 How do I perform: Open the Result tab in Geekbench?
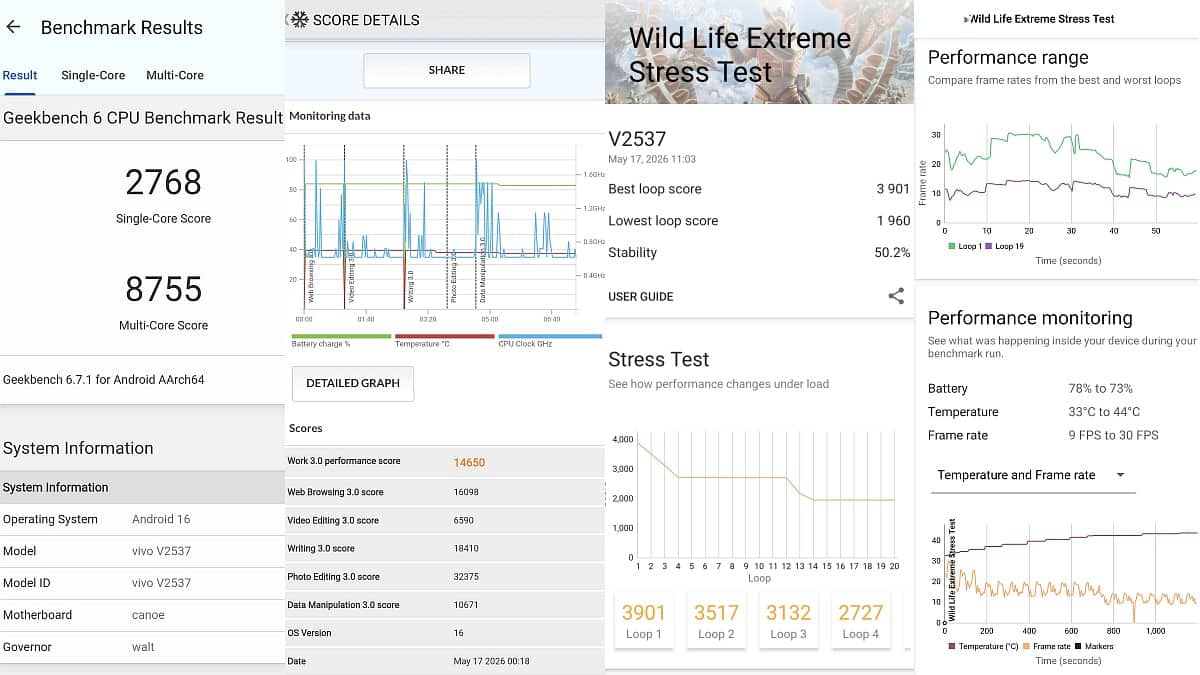tap(20, 75)
